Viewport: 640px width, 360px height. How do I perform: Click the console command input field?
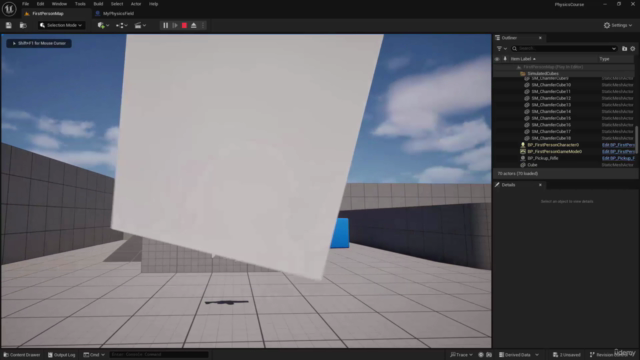click(159, 355)
